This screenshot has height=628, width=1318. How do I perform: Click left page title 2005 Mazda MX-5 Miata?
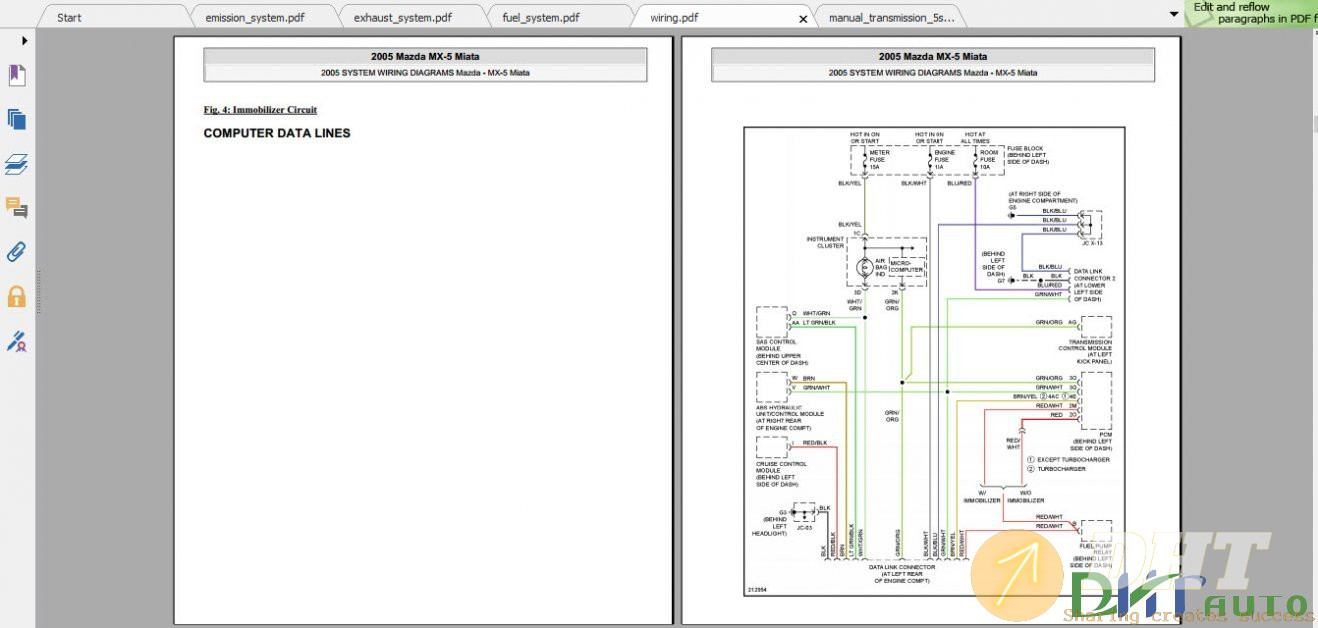(425, 57)
